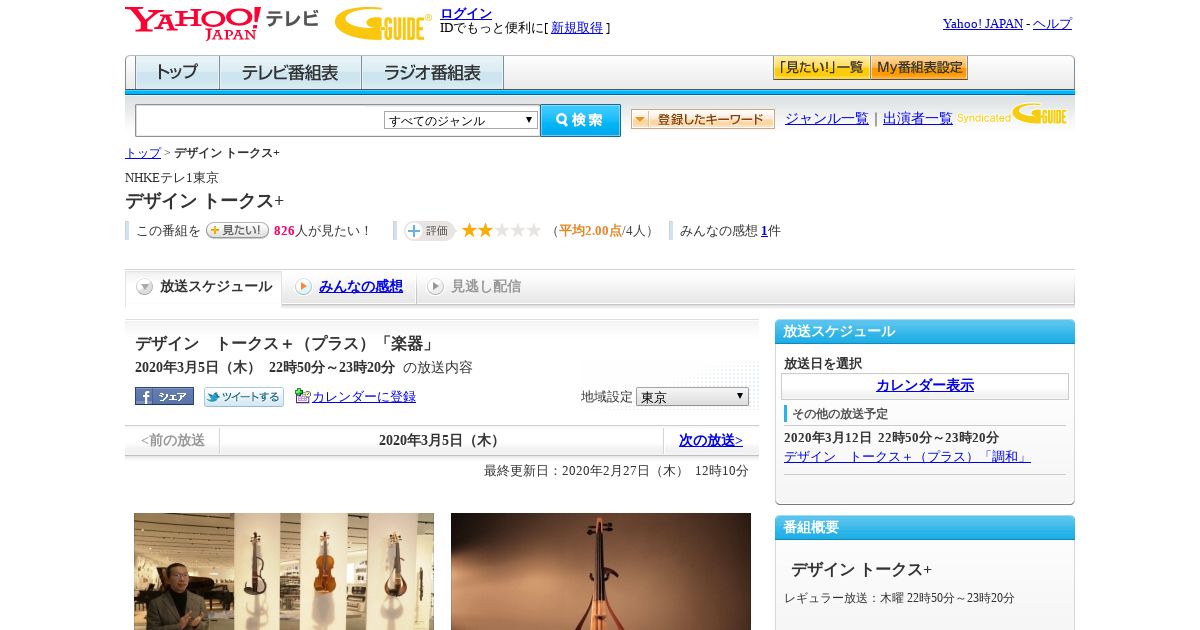Open the My番組表設定 button
1200x630 pixels.
coord(919,68)
